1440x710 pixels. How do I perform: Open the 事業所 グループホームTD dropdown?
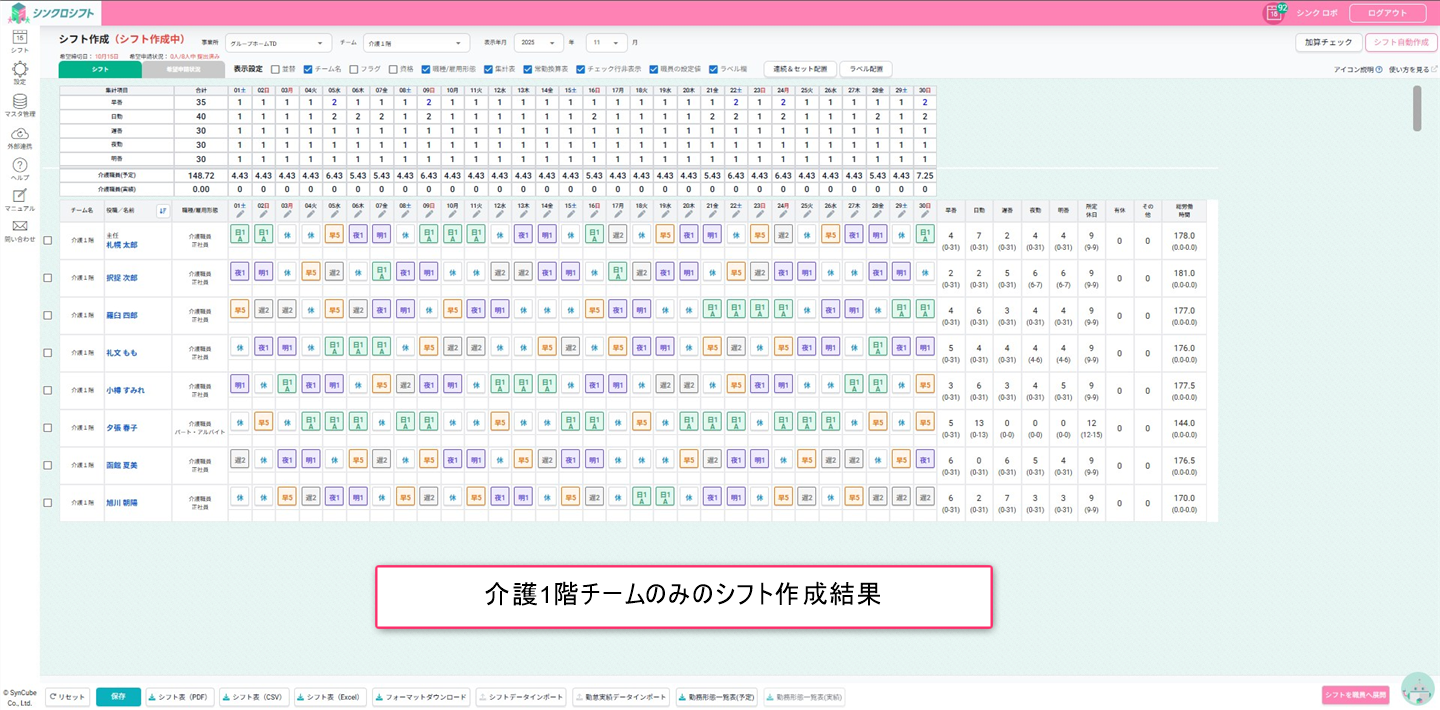pos(278,43)
